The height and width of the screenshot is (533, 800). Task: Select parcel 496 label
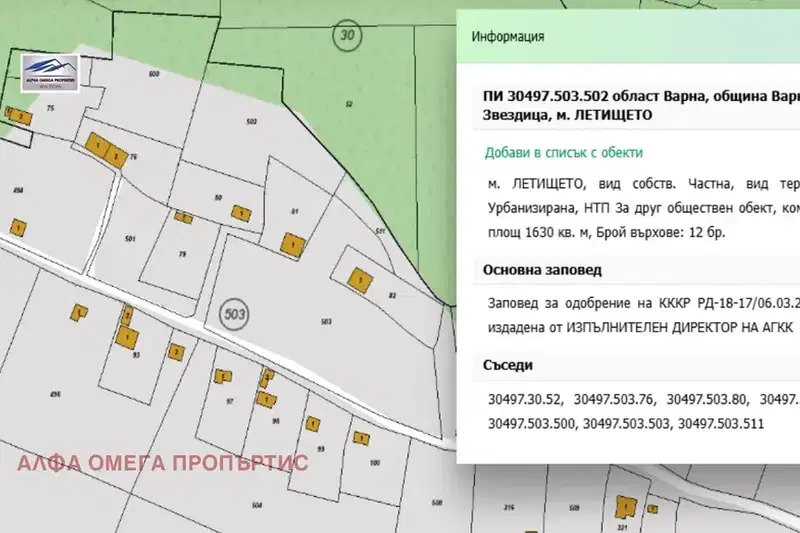tap(55, 394)
